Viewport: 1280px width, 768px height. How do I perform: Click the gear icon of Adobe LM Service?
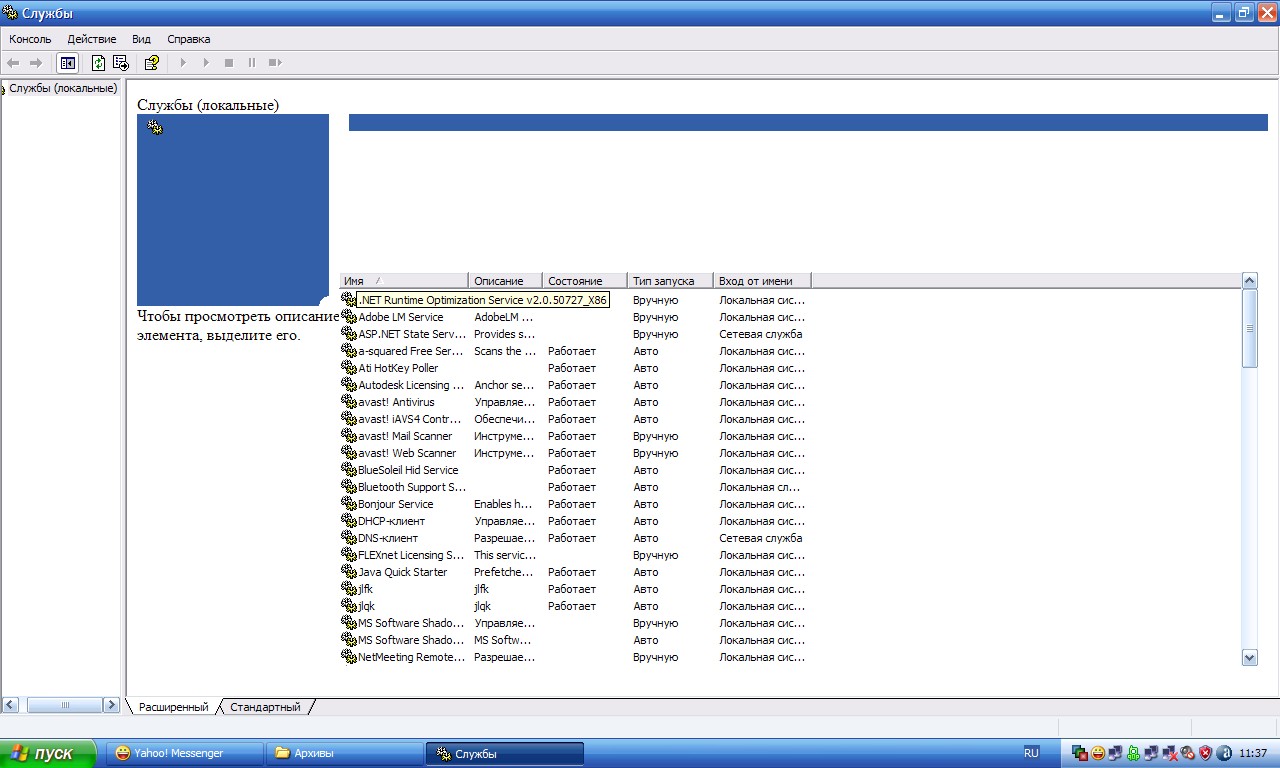[x=349, y=317]
